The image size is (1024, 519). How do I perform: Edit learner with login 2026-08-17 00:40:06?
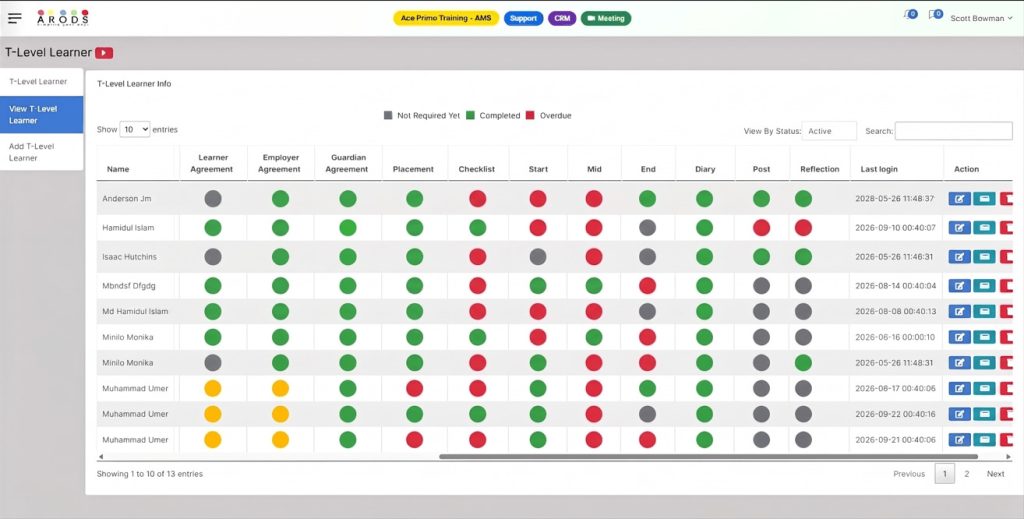click(959, 388)
